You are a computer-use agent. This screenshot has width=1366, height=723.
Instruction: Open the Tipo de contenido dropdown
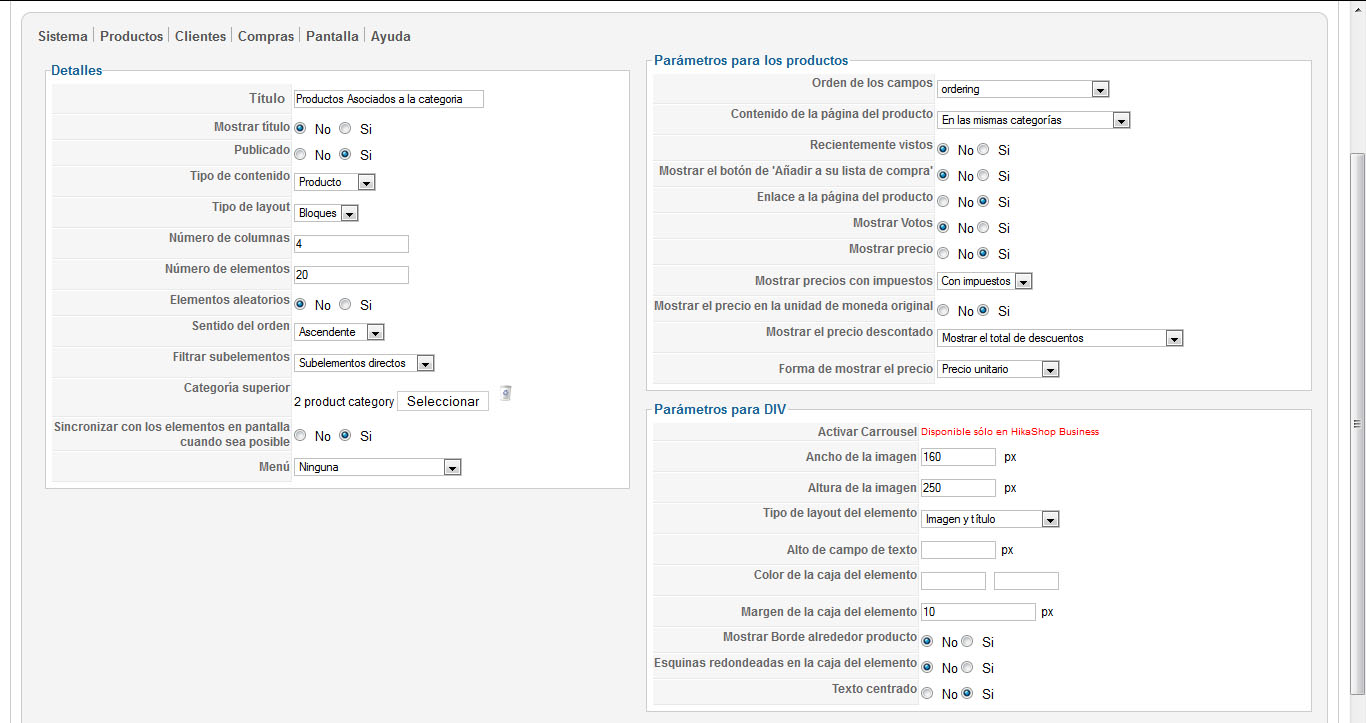pyautogui.click(x=335, y=182)
